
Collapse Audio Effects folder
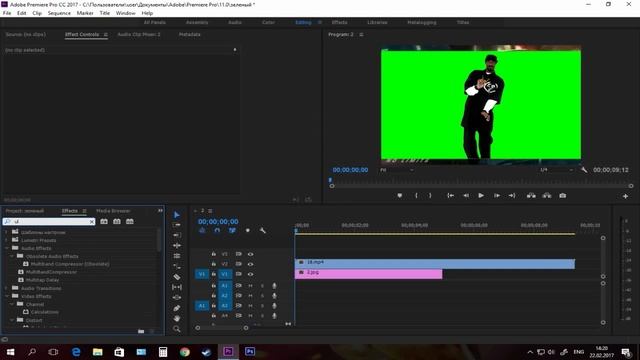pyautogui.click(x=7, y=248)
